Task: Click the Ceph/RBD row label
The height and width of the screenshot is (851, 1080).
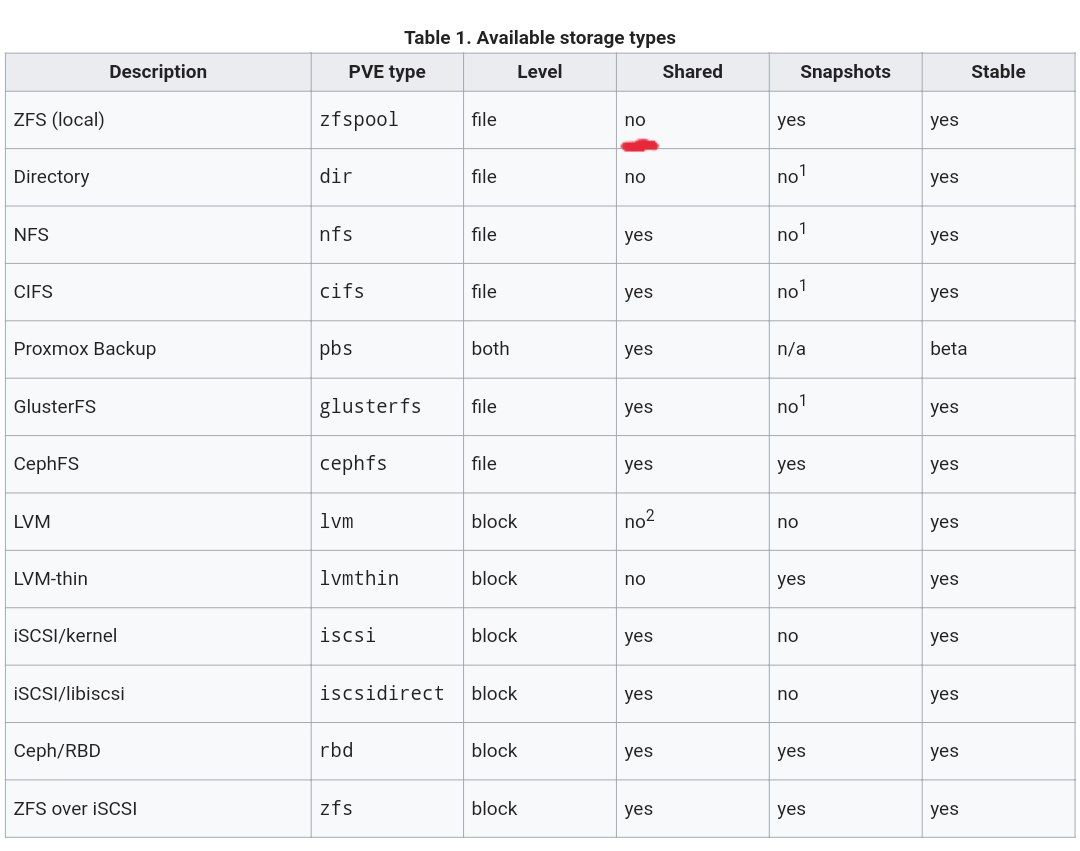Action: 57,750
